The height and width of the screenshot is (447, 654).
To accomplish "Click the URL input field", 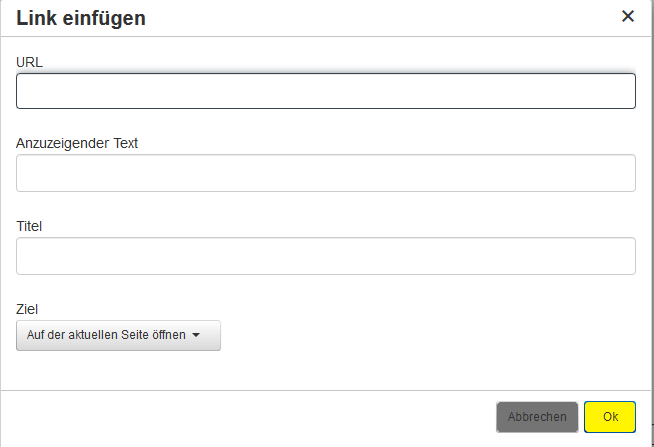I will pos(326,91).
